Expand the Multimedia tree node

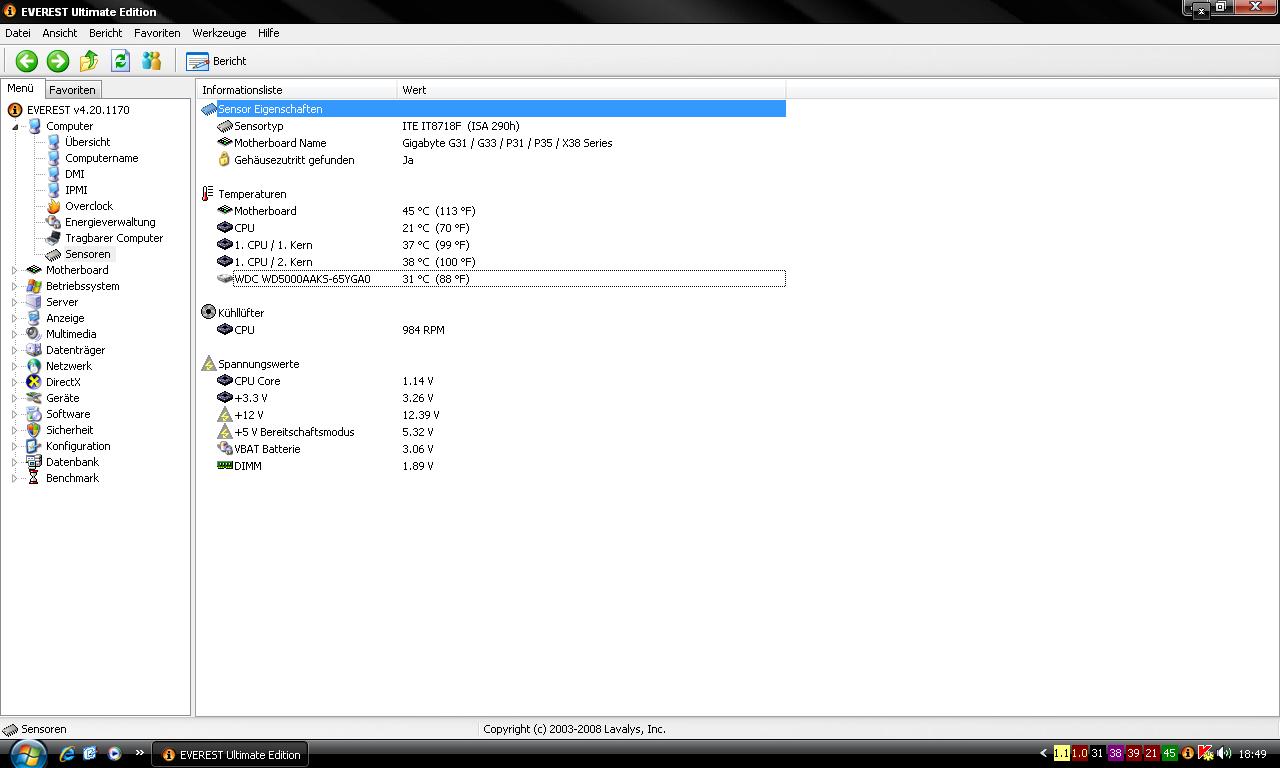point(15,334)
